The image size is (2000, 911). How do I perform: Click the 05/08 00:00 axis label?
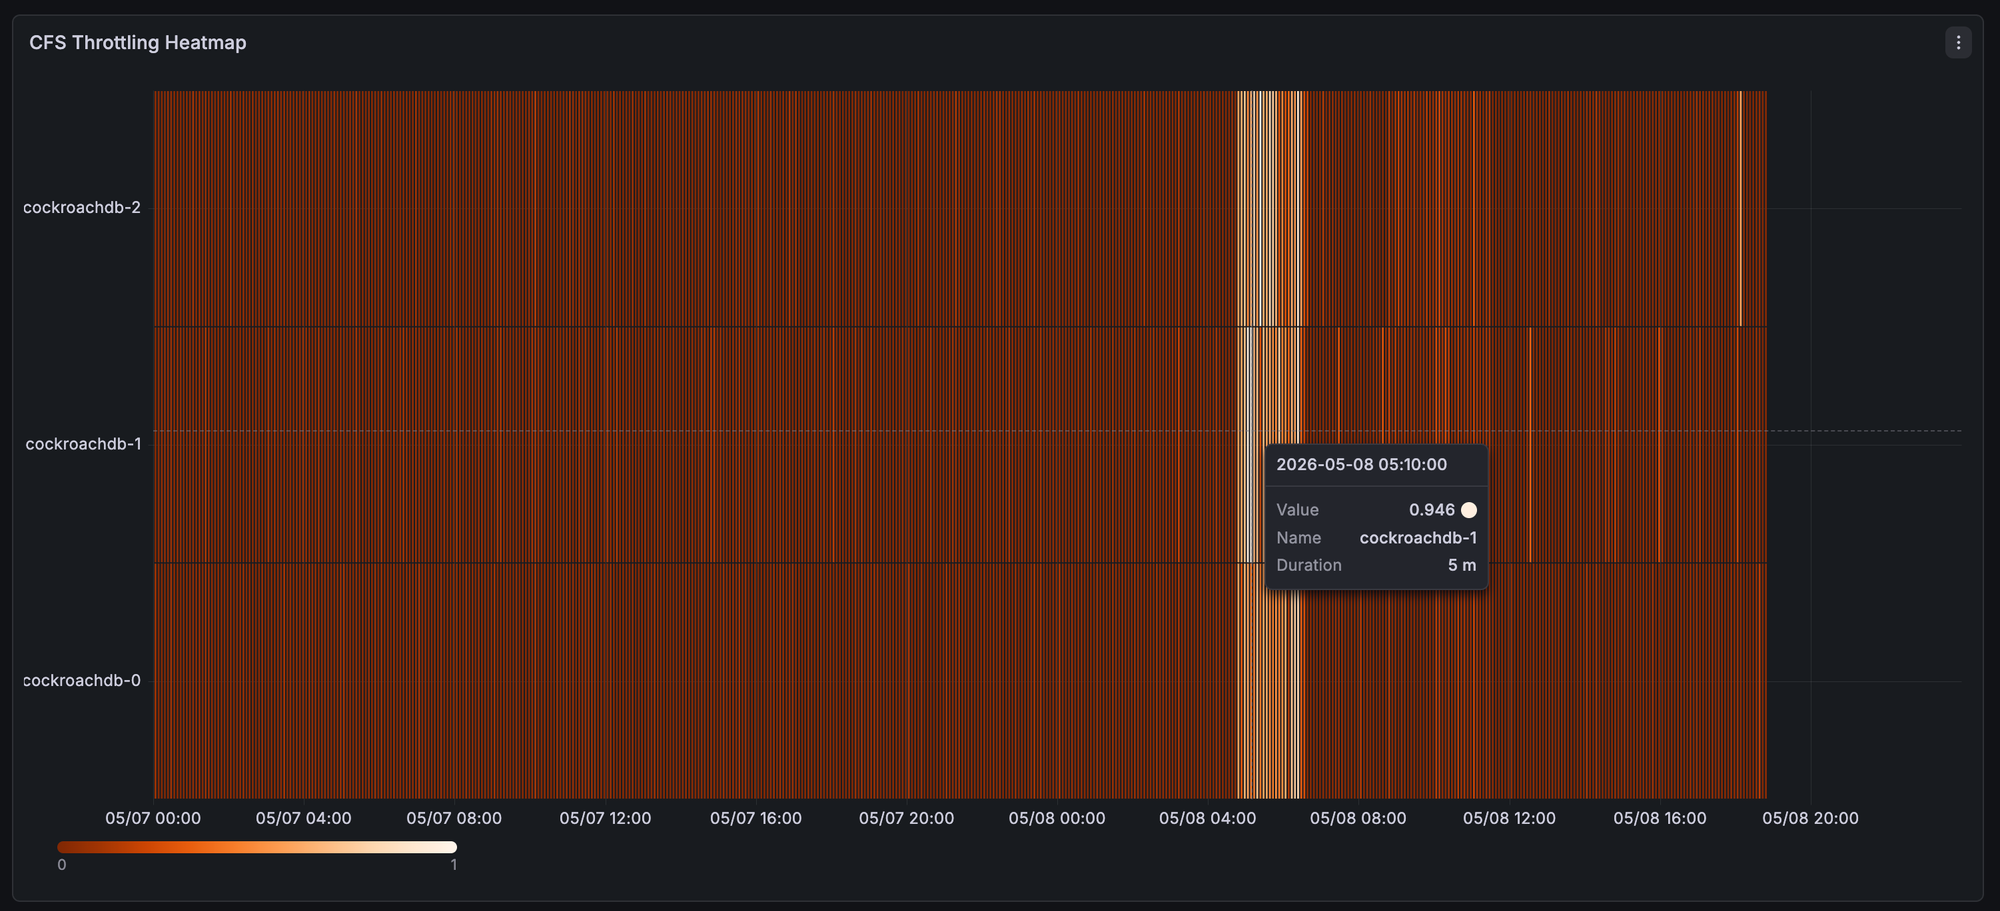[x=1057, y=818]
